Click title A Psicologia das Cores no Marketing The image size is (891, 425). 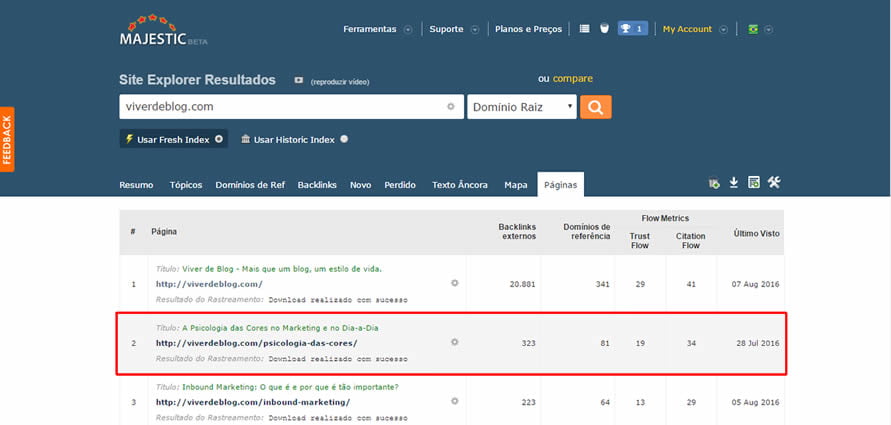pyautogui.click(x=280, y=328)
